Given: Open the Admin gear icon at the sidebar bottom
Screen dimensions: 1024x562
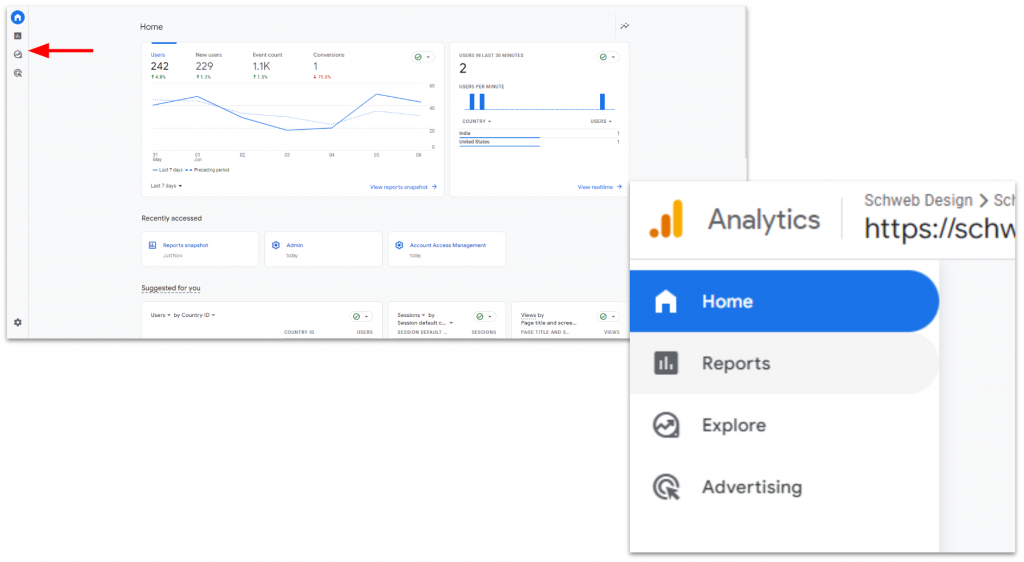Looking at the screenshot, I should pos(18,322).
